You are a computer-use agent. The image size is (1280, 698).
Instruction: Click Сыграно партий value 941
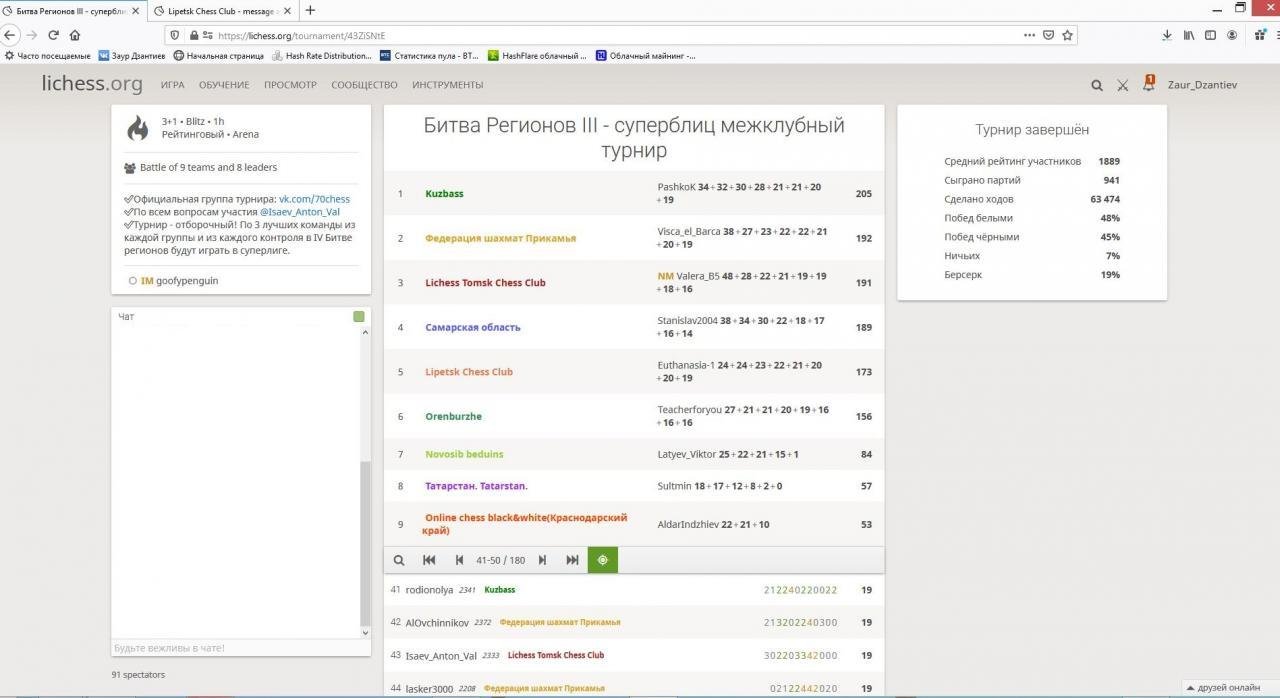click(1111, 180)
